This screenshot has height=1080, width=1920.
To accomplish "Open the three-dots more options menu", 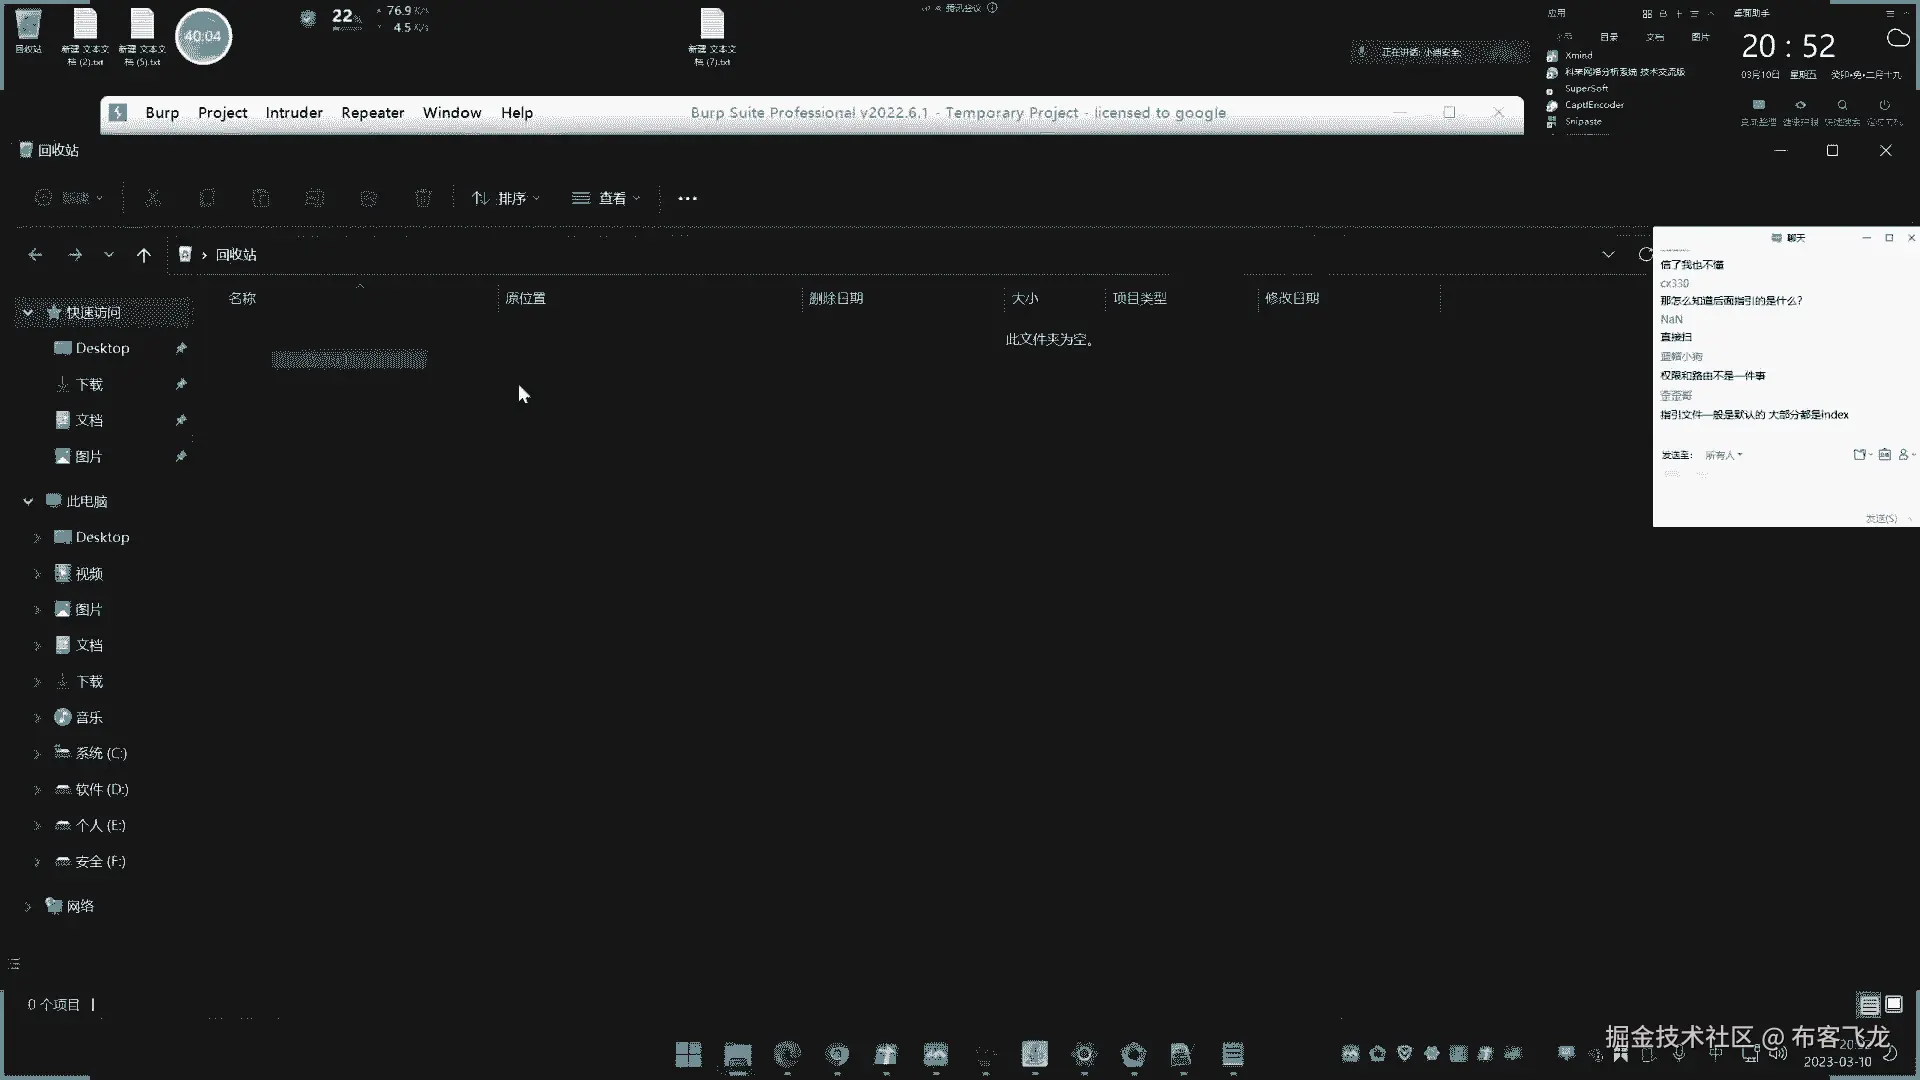I will [687, 198].
